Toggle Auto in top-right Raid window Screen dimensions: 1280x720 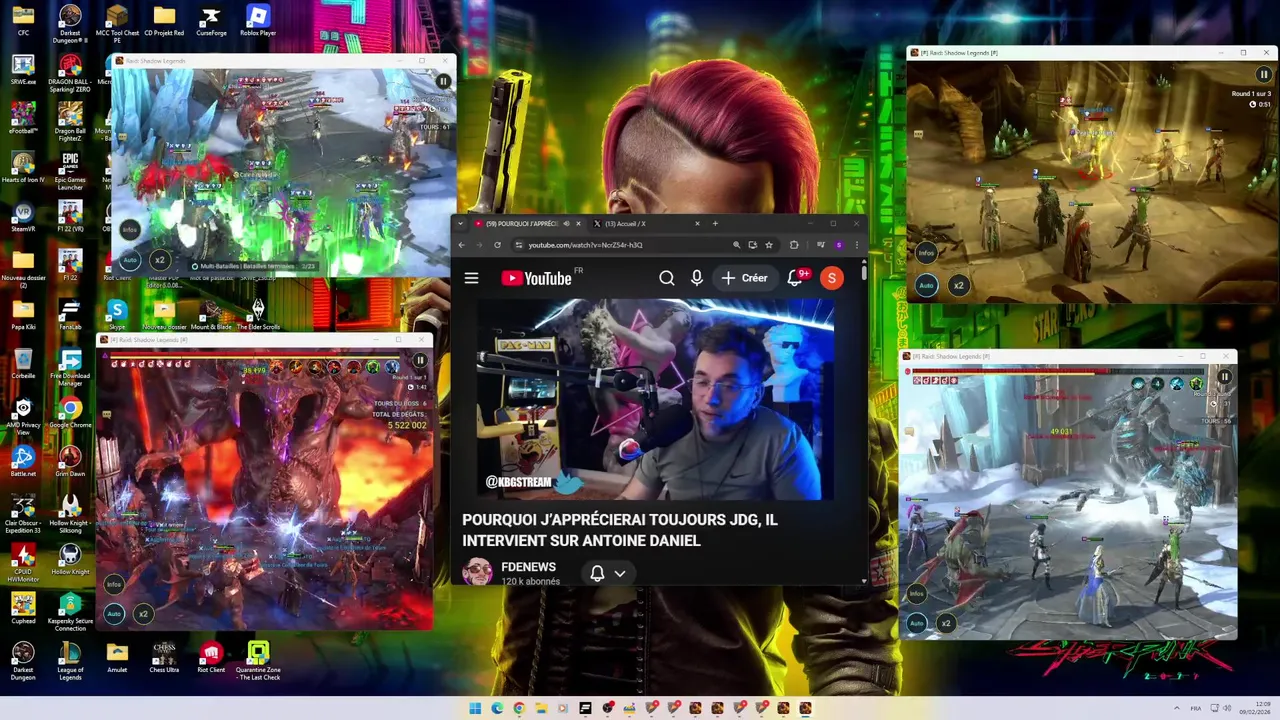point(926,285)
